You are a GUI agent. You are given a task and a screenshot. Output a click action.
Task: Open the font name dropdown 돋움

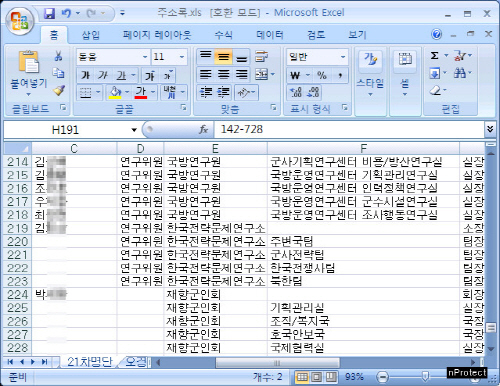[113, 57]
